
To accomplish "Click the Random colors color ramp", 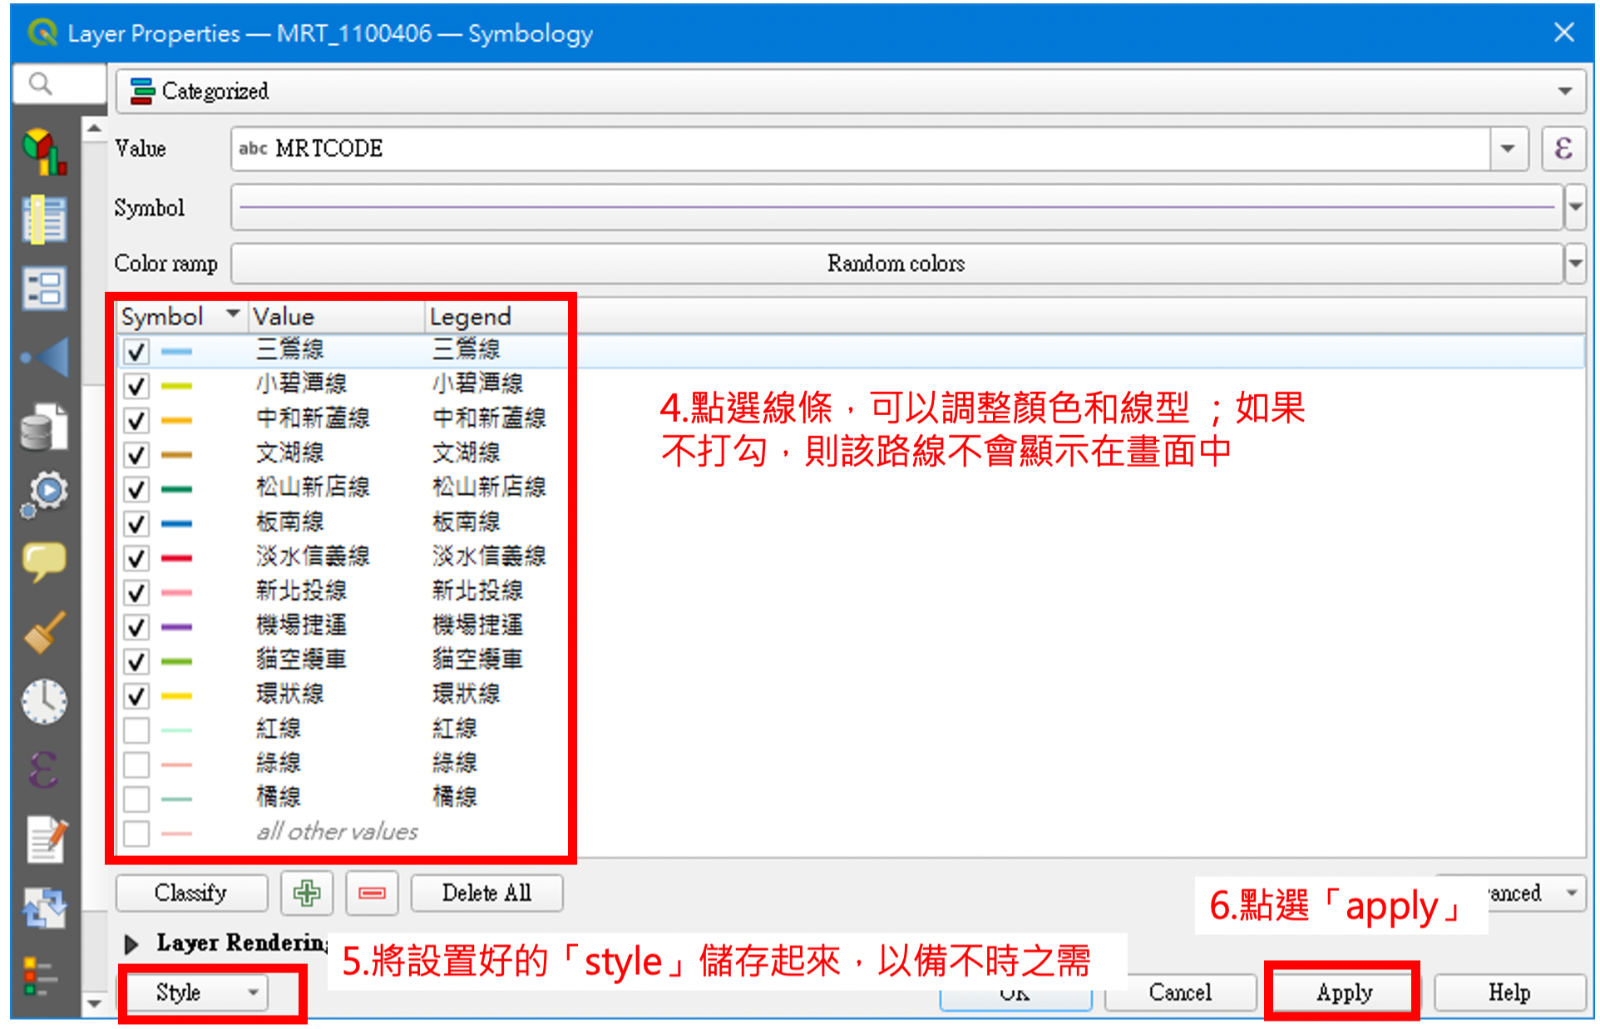I will coord(896,264).
